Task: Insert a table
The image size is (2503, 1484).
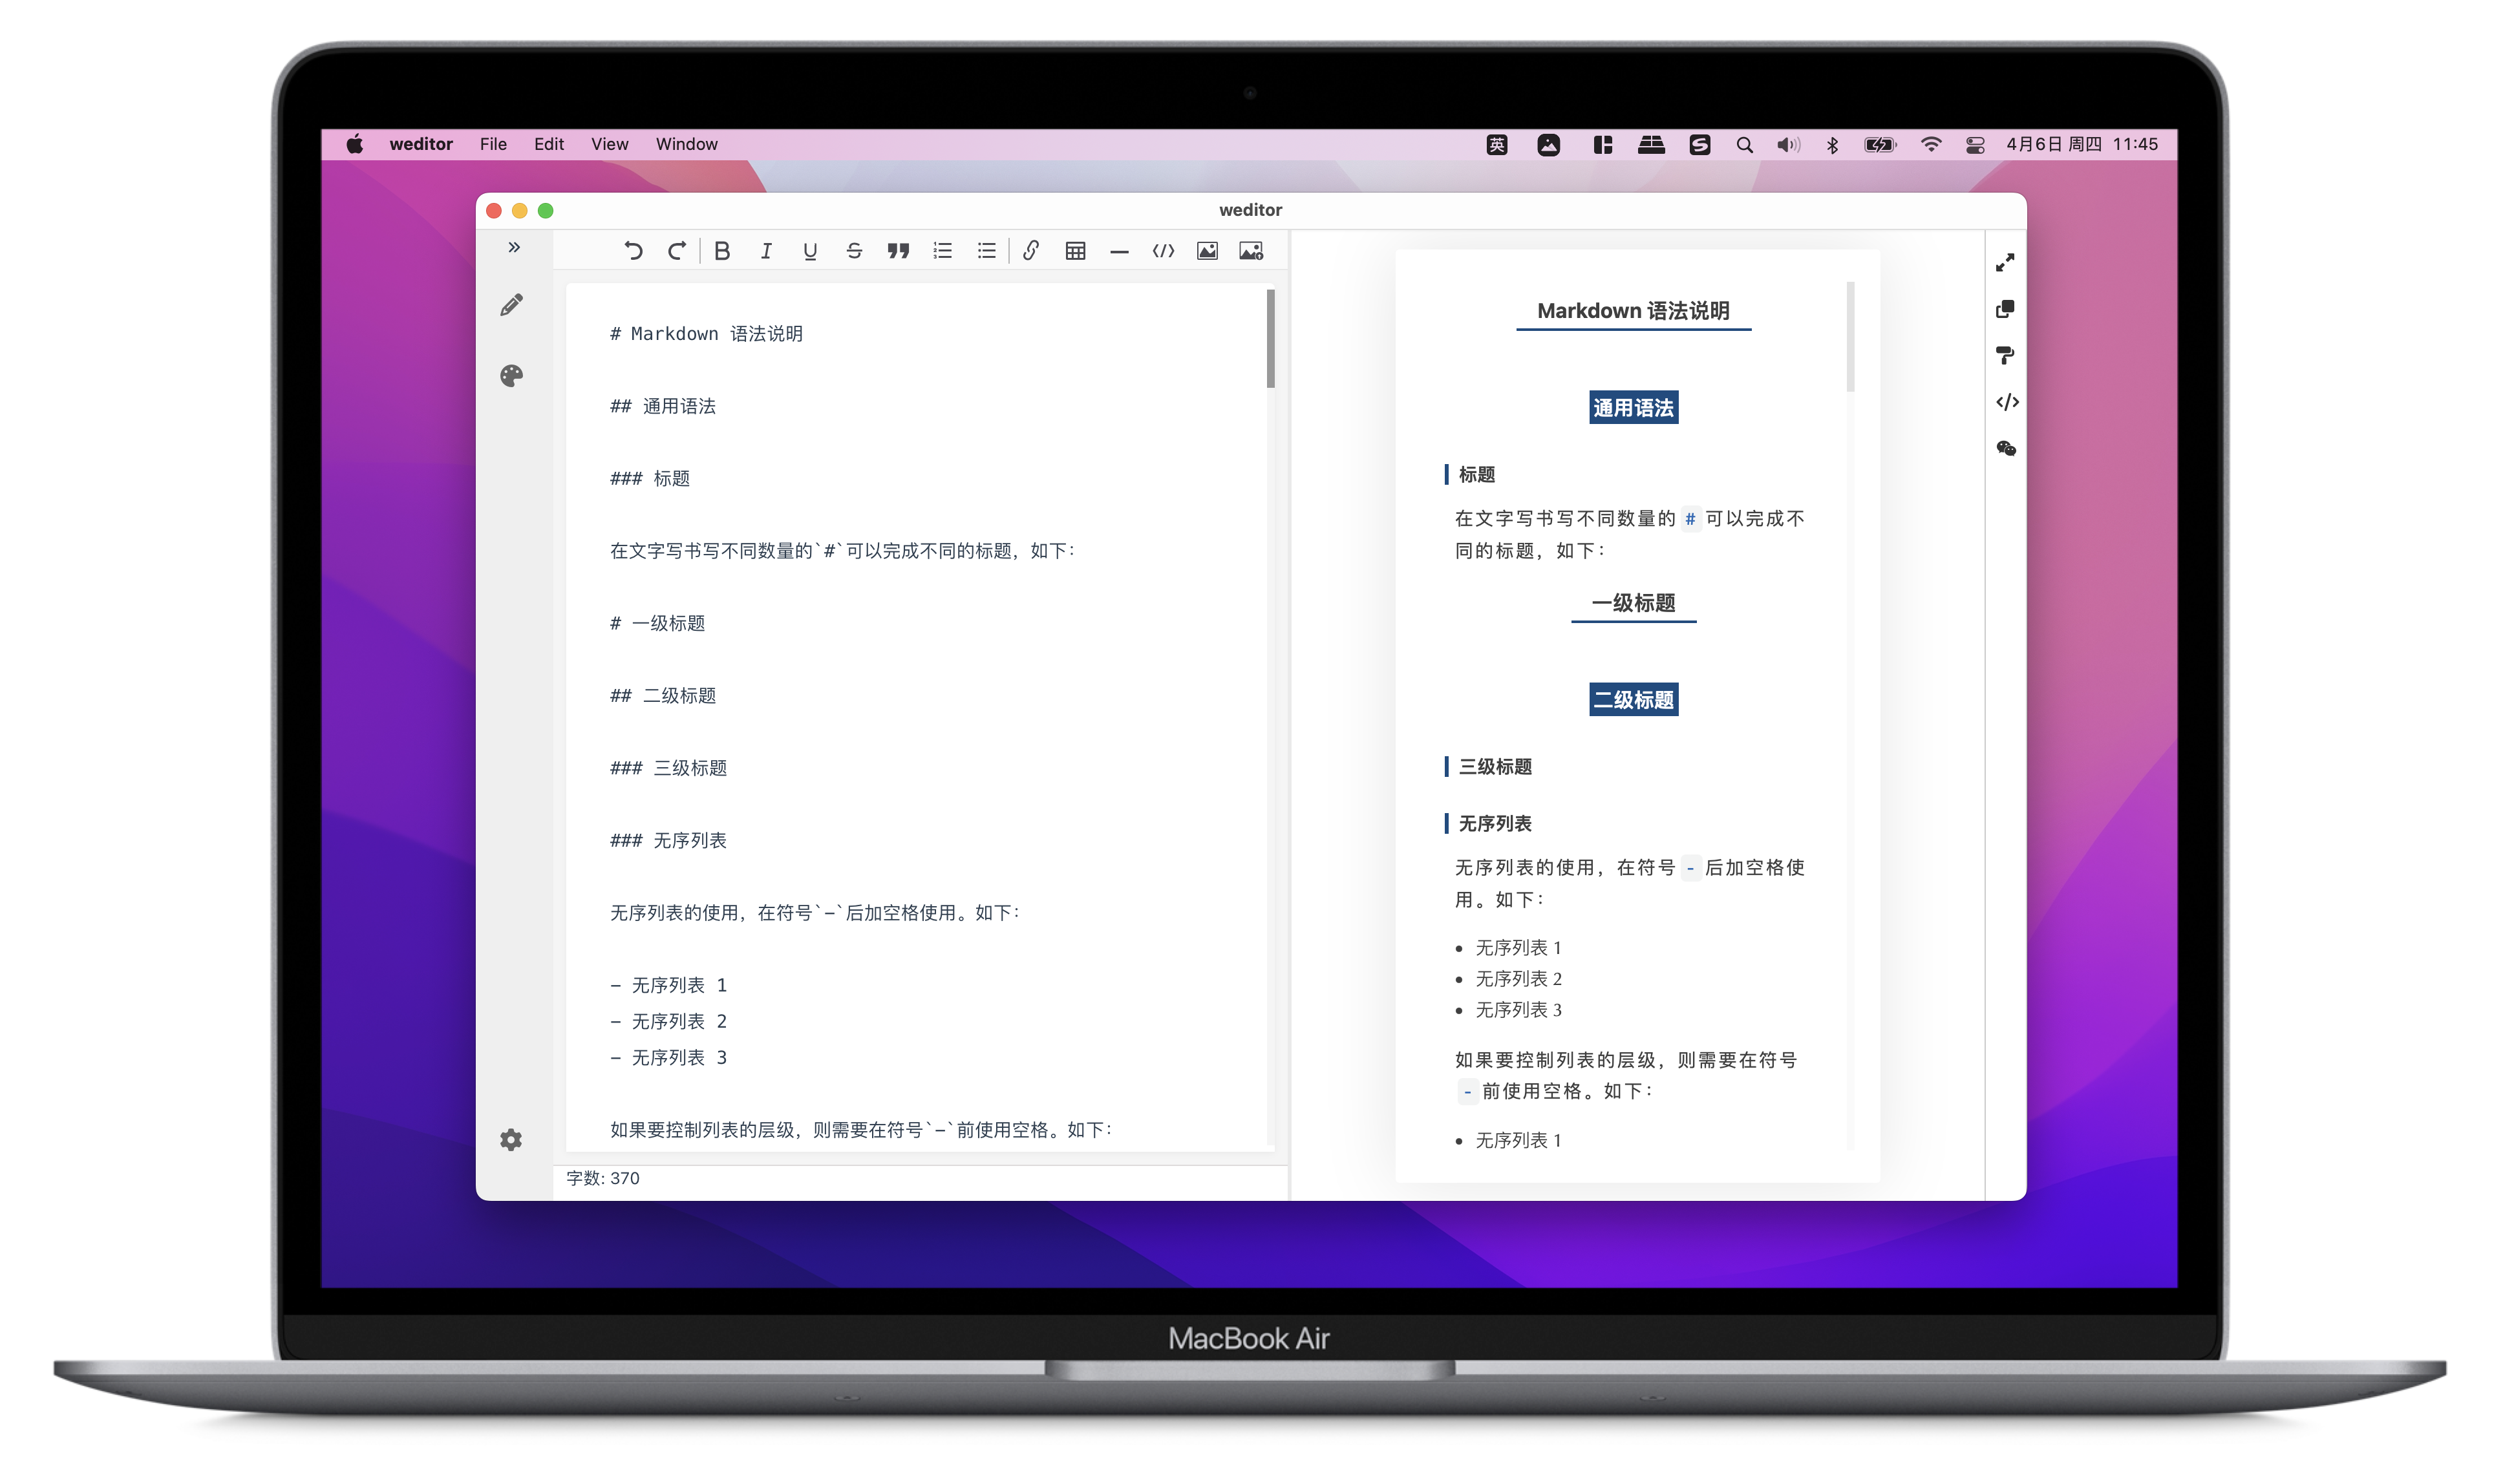Action: 1076,251
